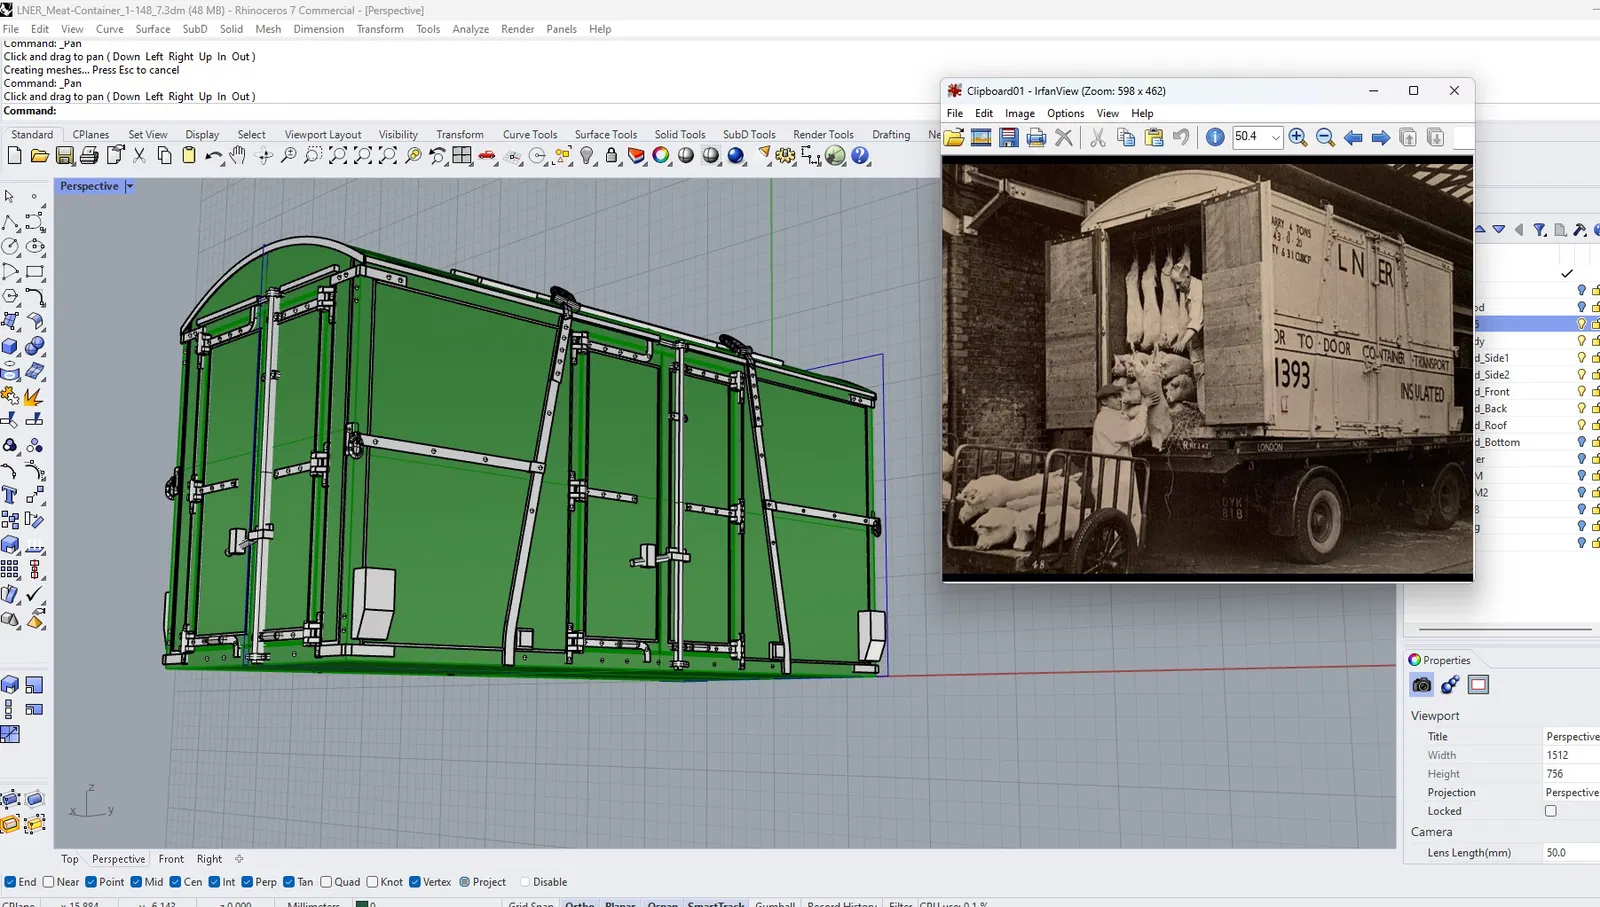This screenshot has width=1600, height=907.
Task: Click IrfanView zoom in magnifier icon
Action: 1298,138
